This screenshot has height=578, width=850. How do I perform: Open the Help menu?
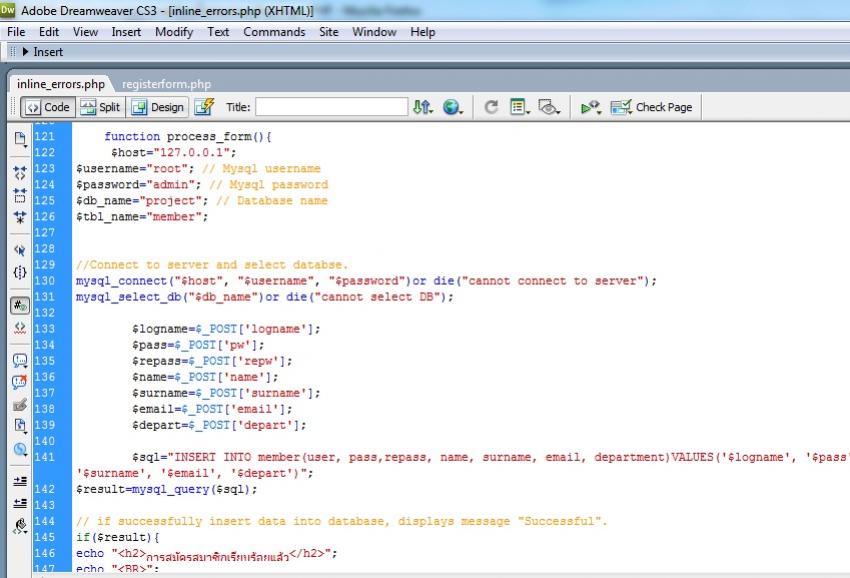[x=422, y=32]
